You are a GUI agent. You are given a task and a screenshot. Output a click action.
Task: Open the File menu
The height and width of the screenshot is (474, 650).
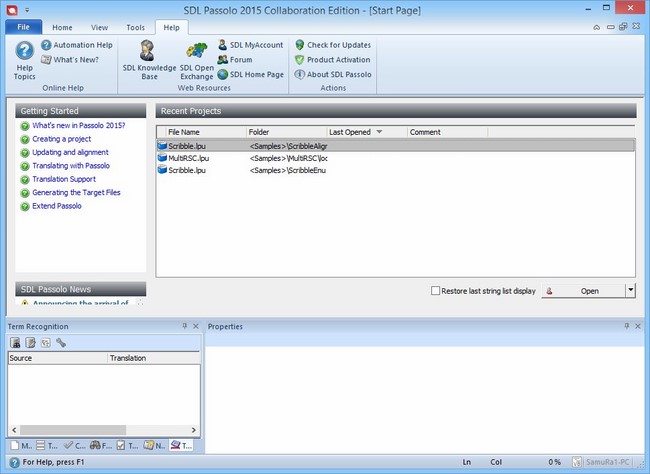click(24, 27)
